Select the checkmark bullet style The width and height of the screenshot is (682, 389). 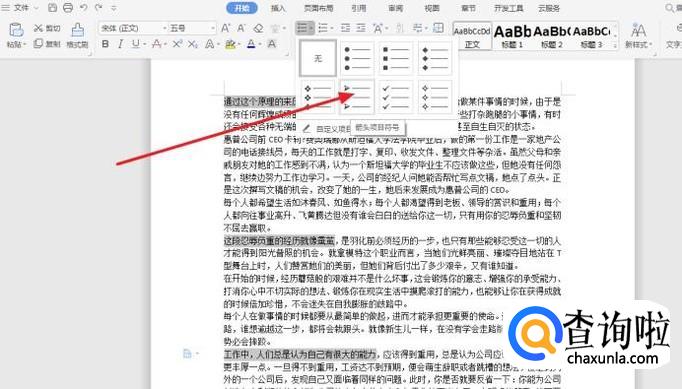[395, 97]
